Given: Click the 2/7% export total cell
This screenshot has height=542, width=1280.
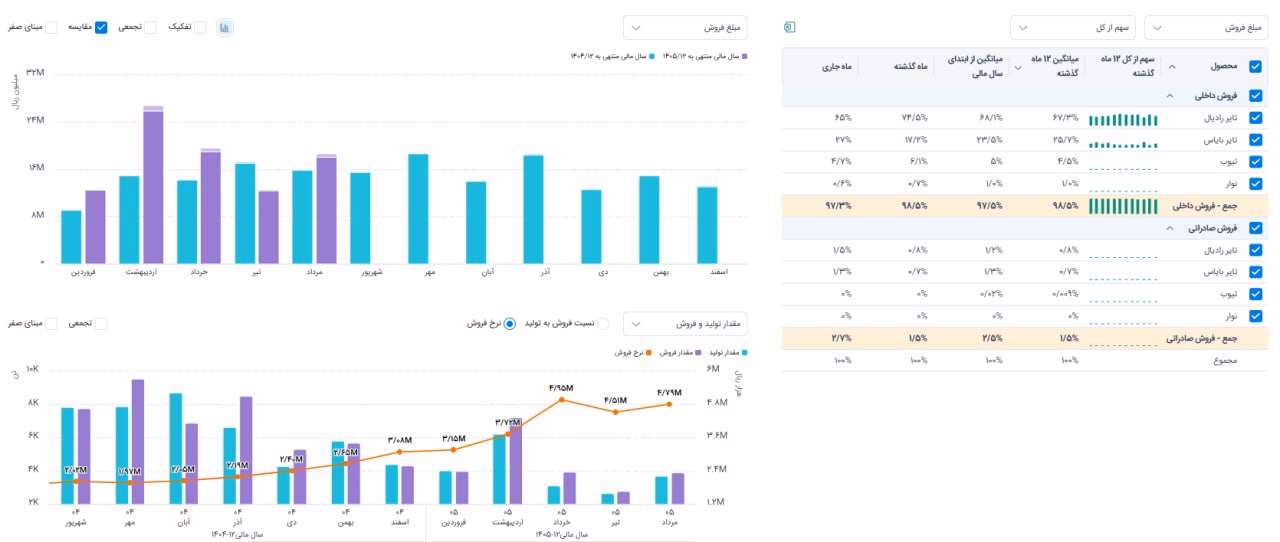Looking at the screenshot, I should (x=841, y=338).
